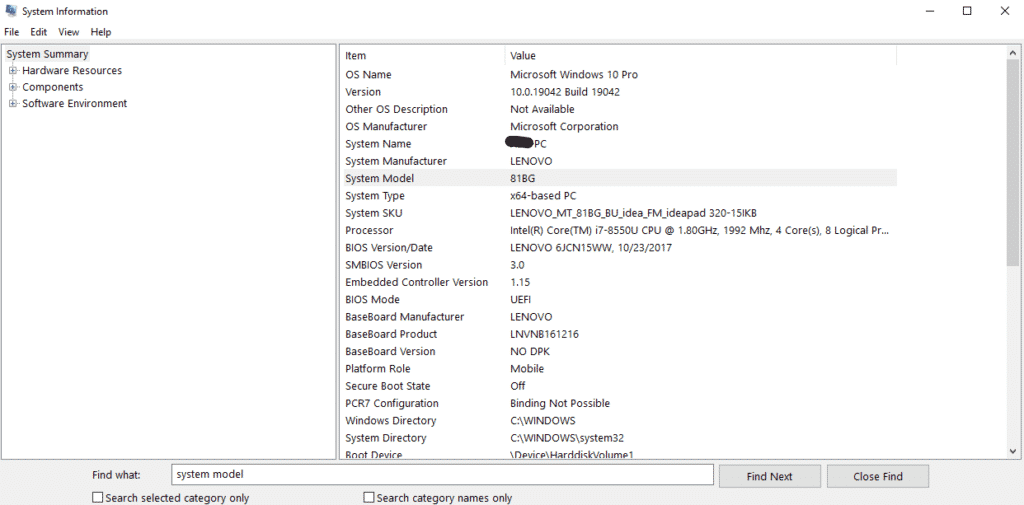Click the value 81BG
The image size is (1024, 505).
coord(523,178)
